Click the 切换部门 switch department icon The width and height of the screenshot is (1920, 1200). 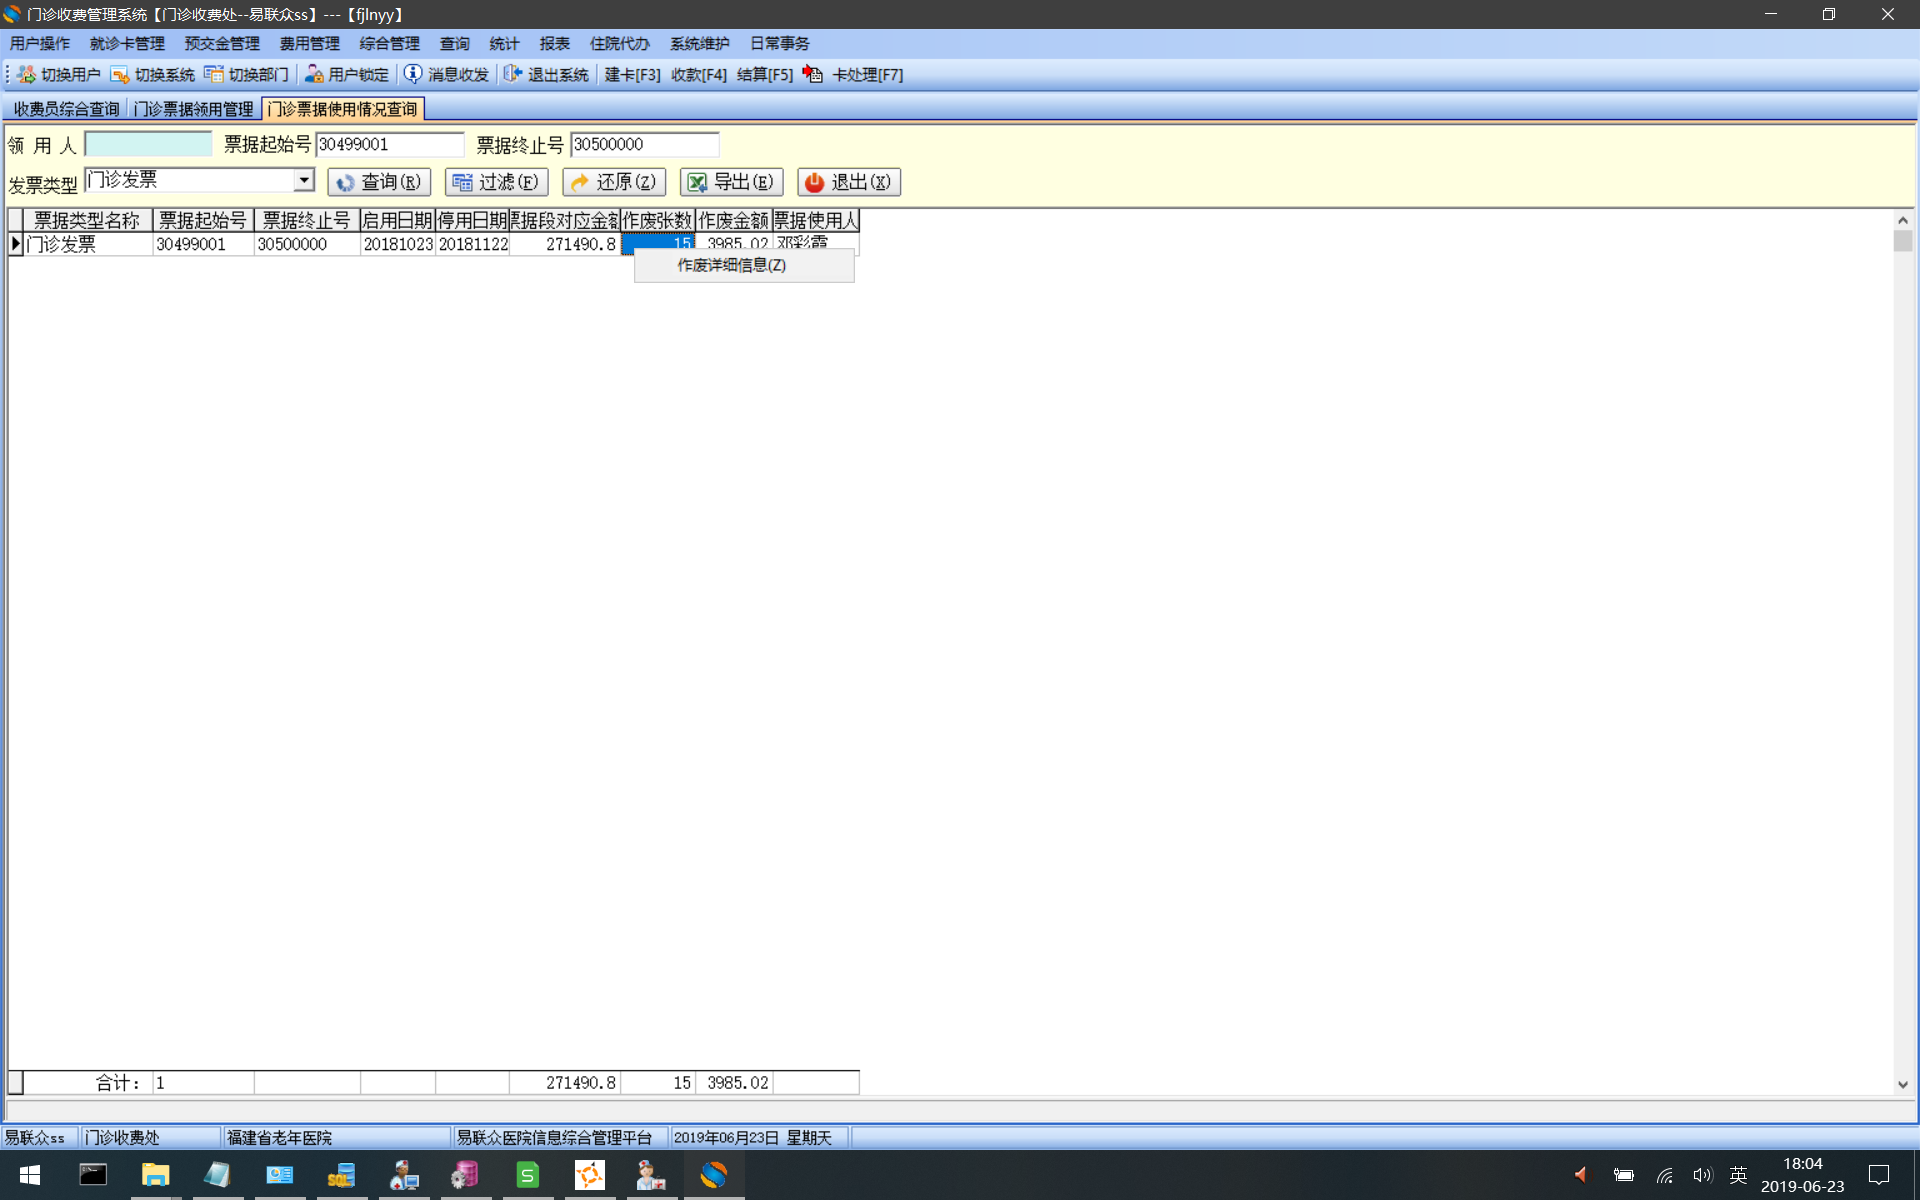click(x=213, y=75)
